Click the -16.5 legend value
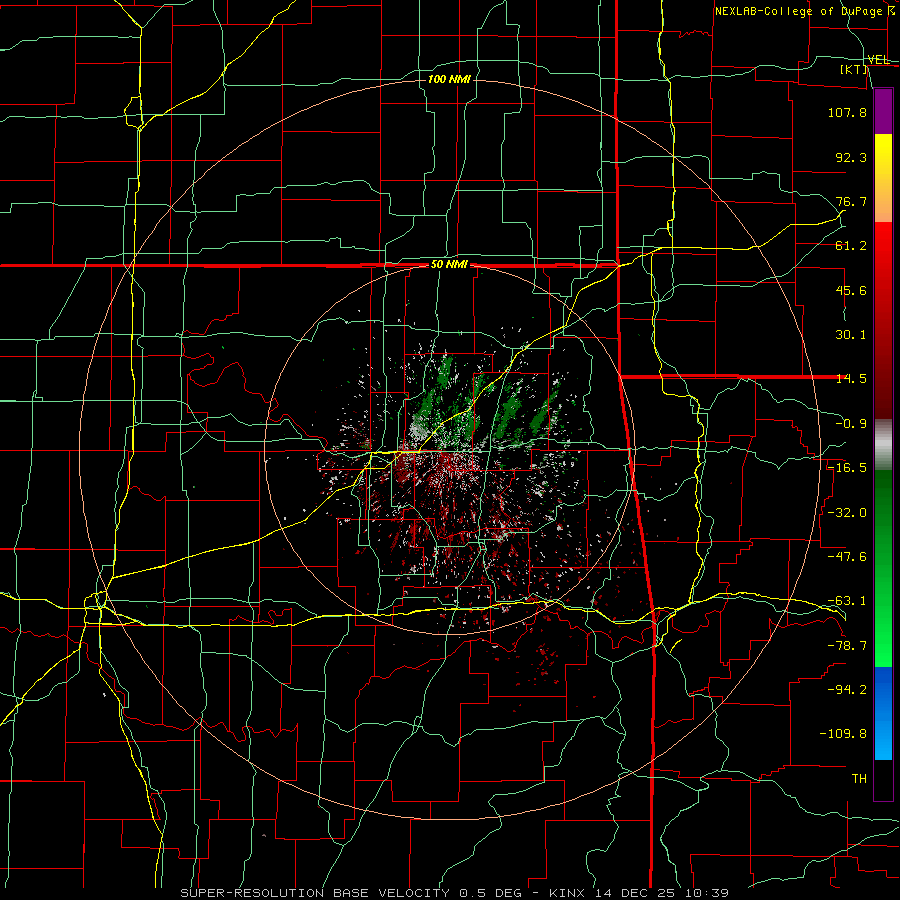Screen dimensions: 900x900 click(847, 468)
